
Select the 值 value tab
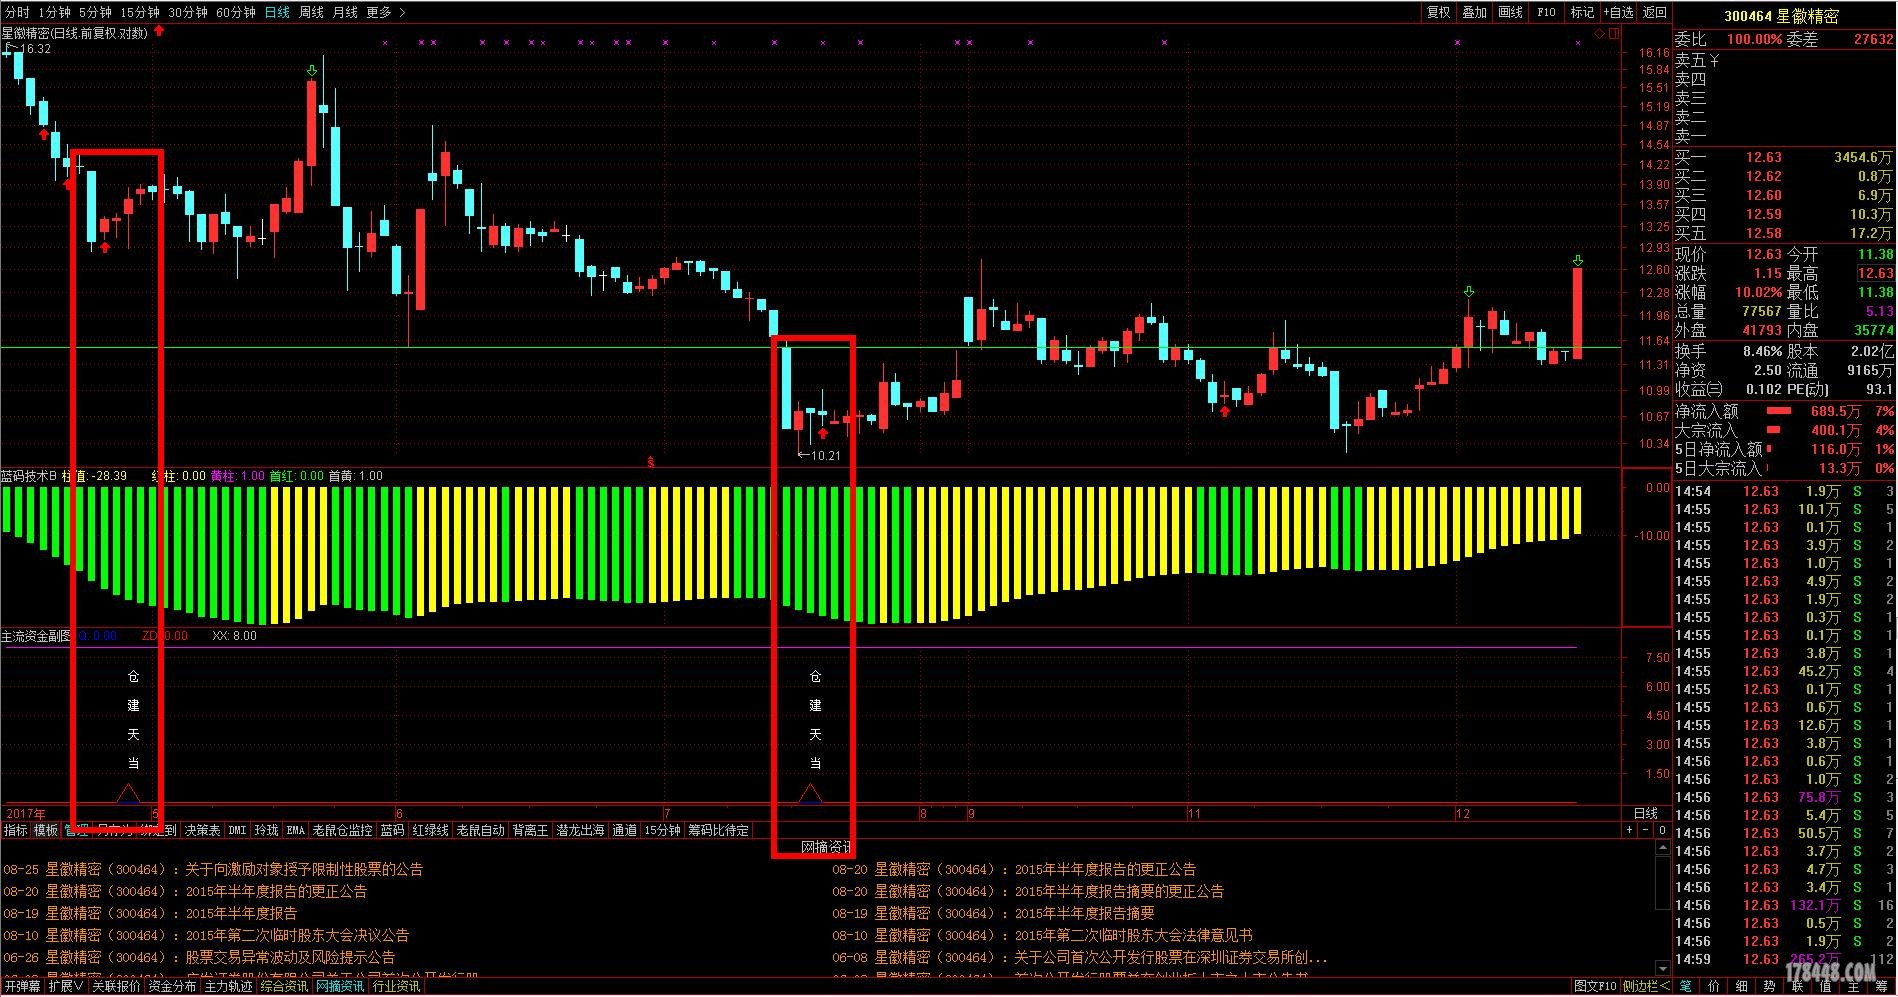[1825, 987]
